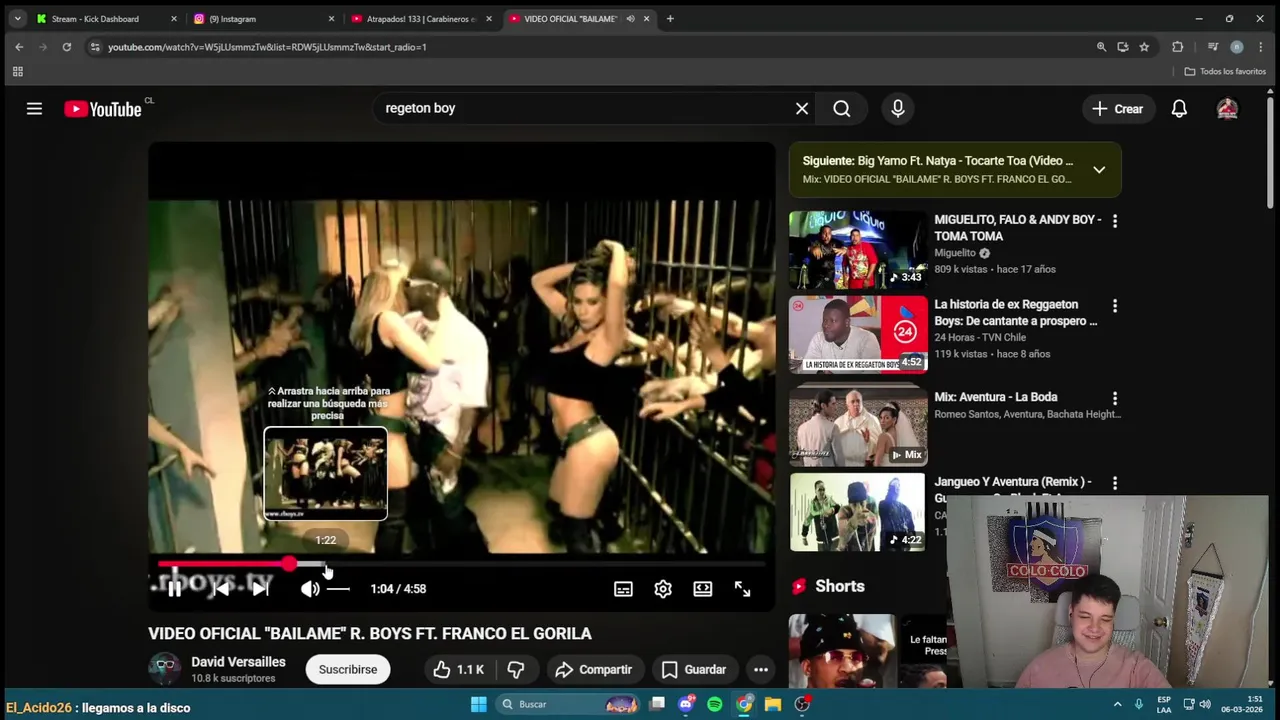This screenshot has width=1280, height=720.
Task: Like the video (1.1 K)
Action: click(459, 669)
